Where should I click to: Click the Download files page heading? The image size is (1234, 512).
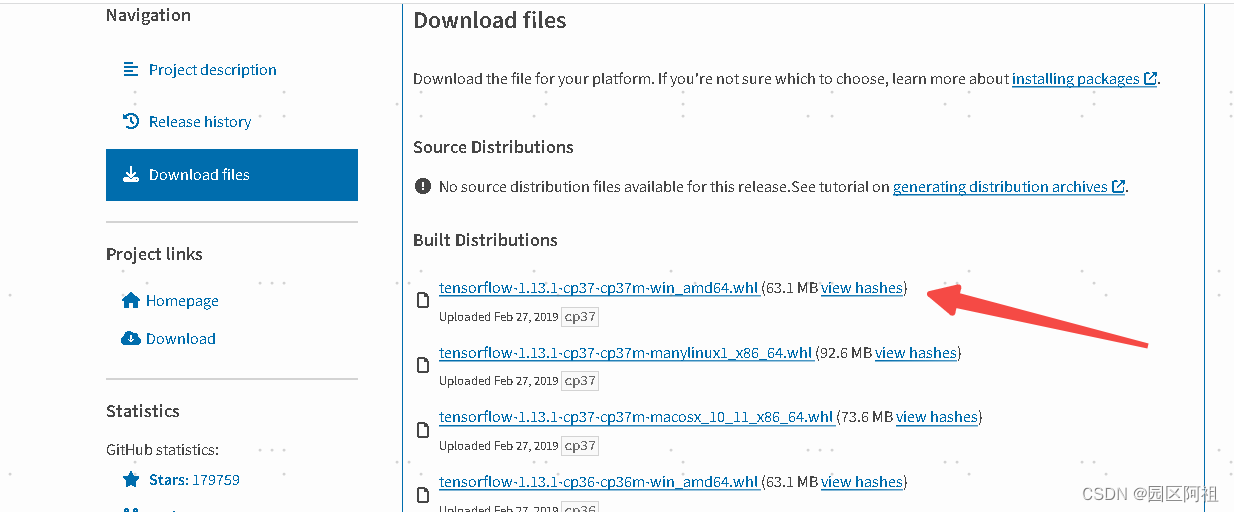click(490, 20)
